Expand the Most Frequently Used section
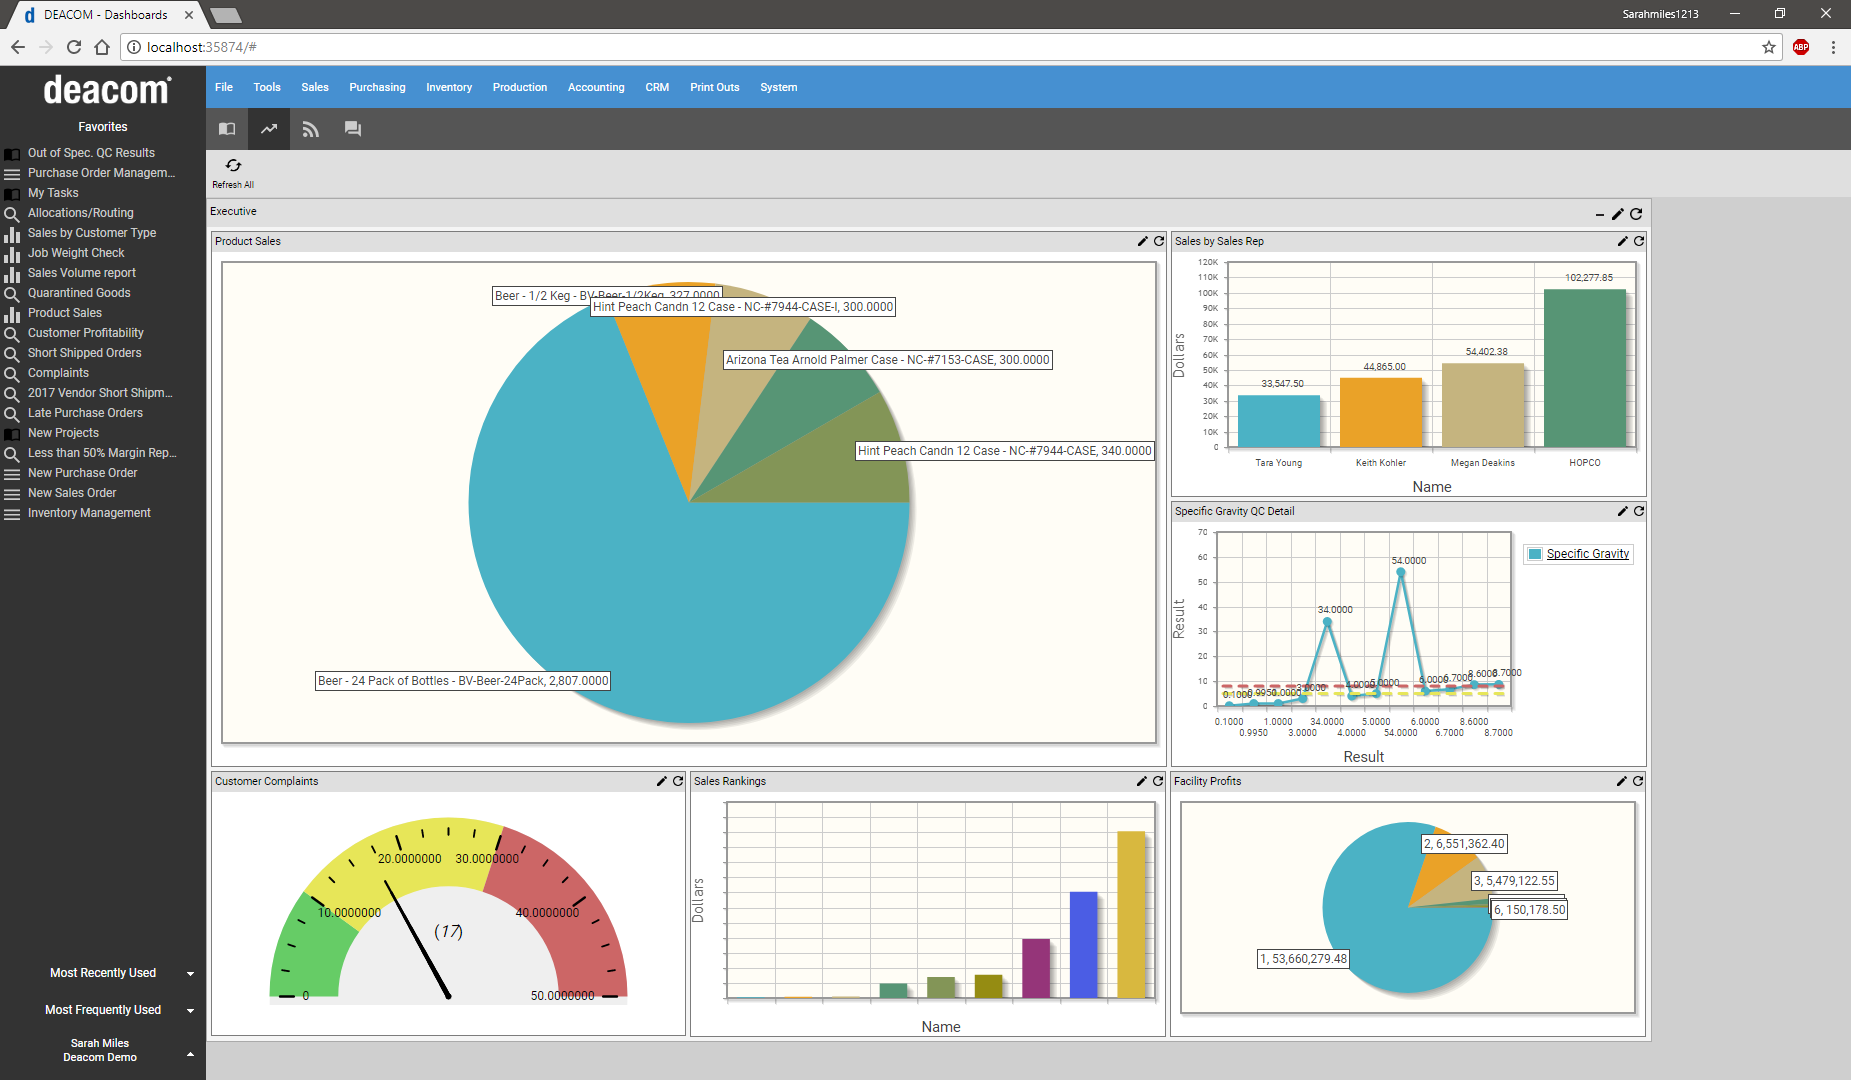The image size is (1851, 1080). click(190, 1009)
